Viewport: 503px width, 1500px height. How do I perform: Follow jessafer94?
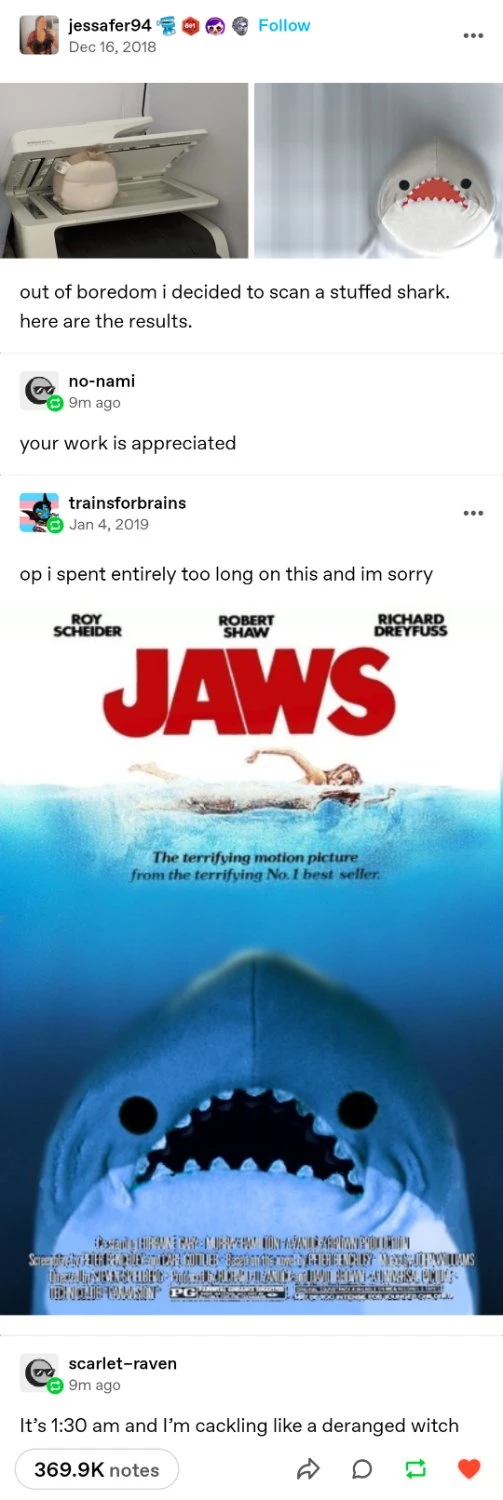pos(284,25)
